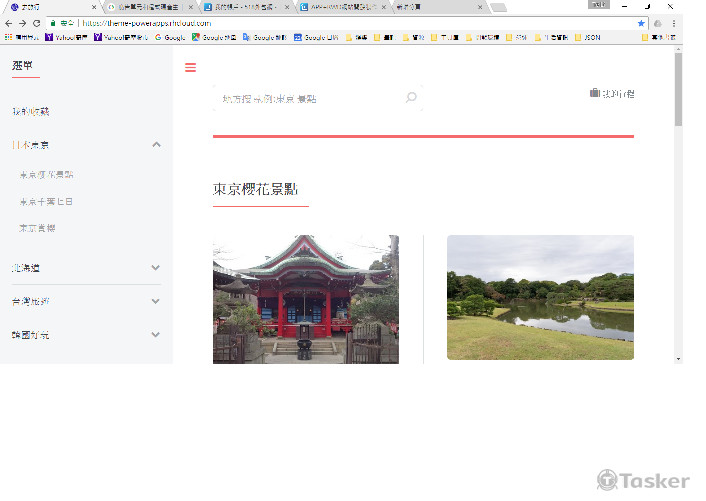Open the red shrine photo thumbnail
Screen dimensions: 706x501
305,298
